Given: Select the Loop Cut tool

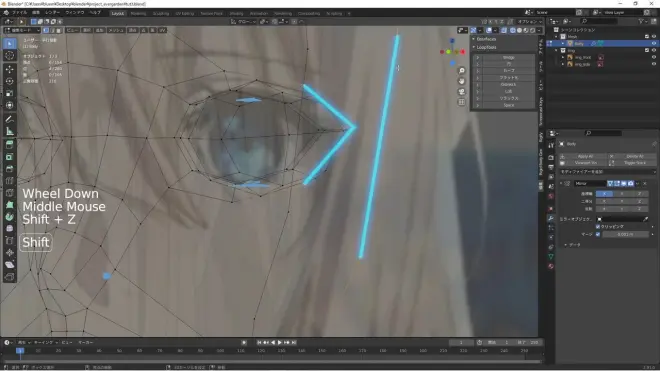Looking at the screenshot, I should [x=10, y=181].
